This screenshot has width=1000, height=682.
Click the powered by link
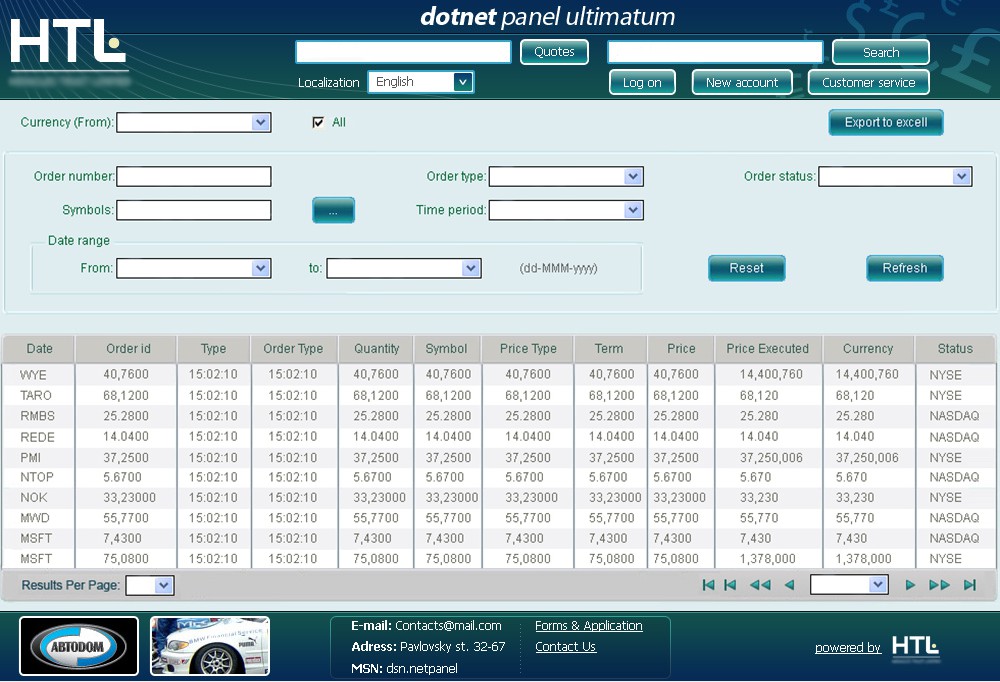pyautogui.click(x=848, y=648)
